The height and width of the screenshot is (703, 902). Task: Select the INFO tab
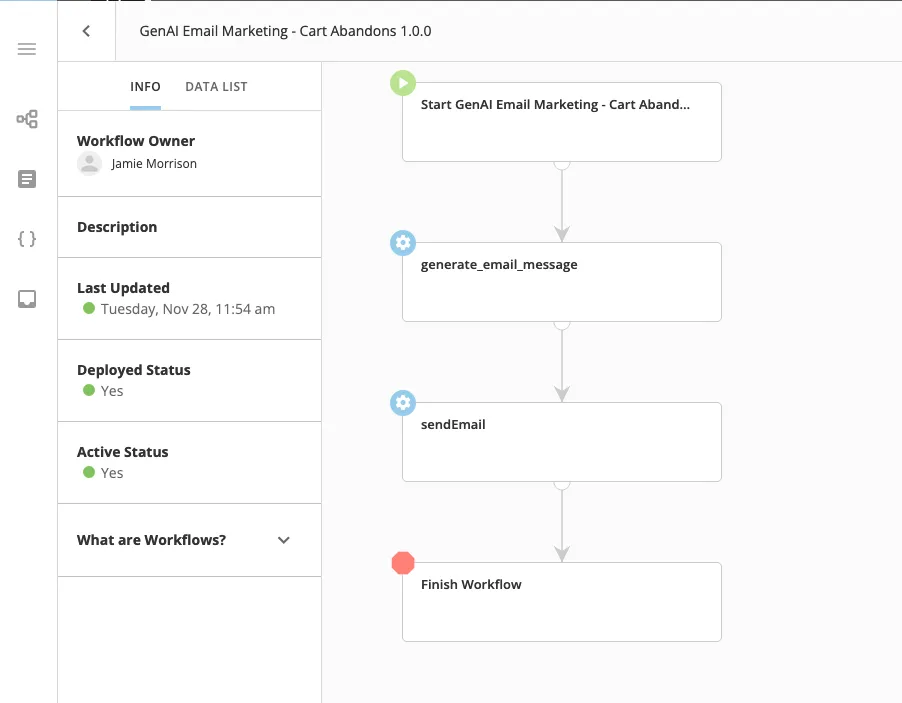pos(145,87)
